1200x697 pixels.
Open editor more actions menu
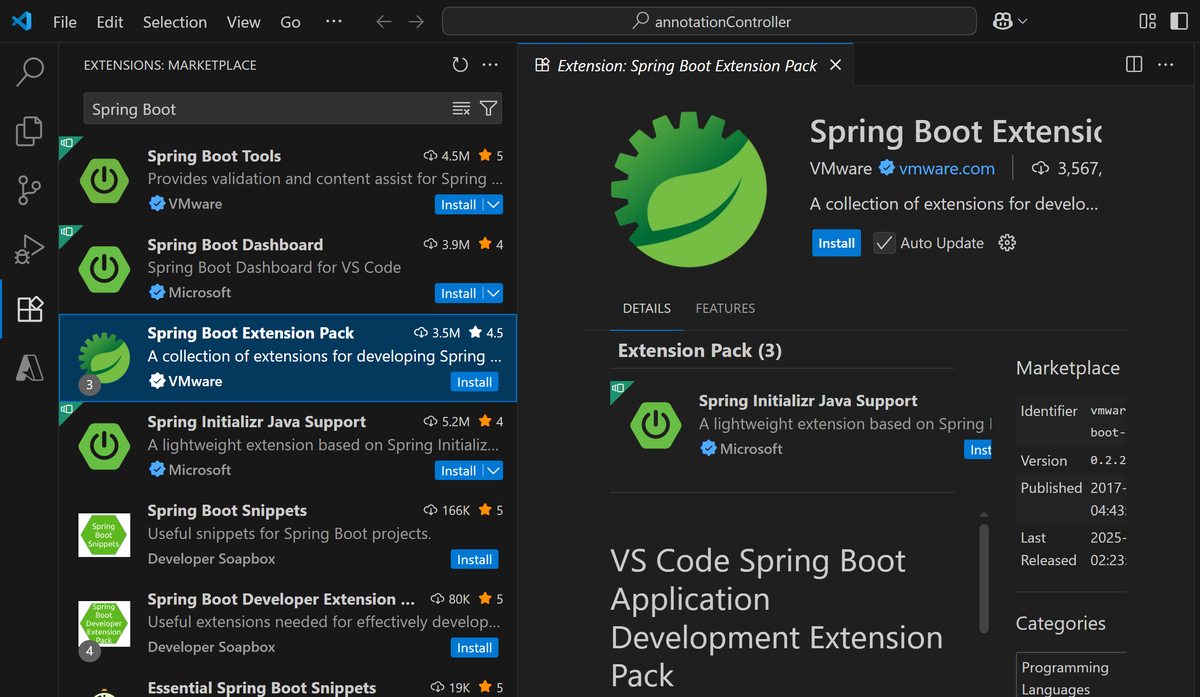[x=1166, y=65]
